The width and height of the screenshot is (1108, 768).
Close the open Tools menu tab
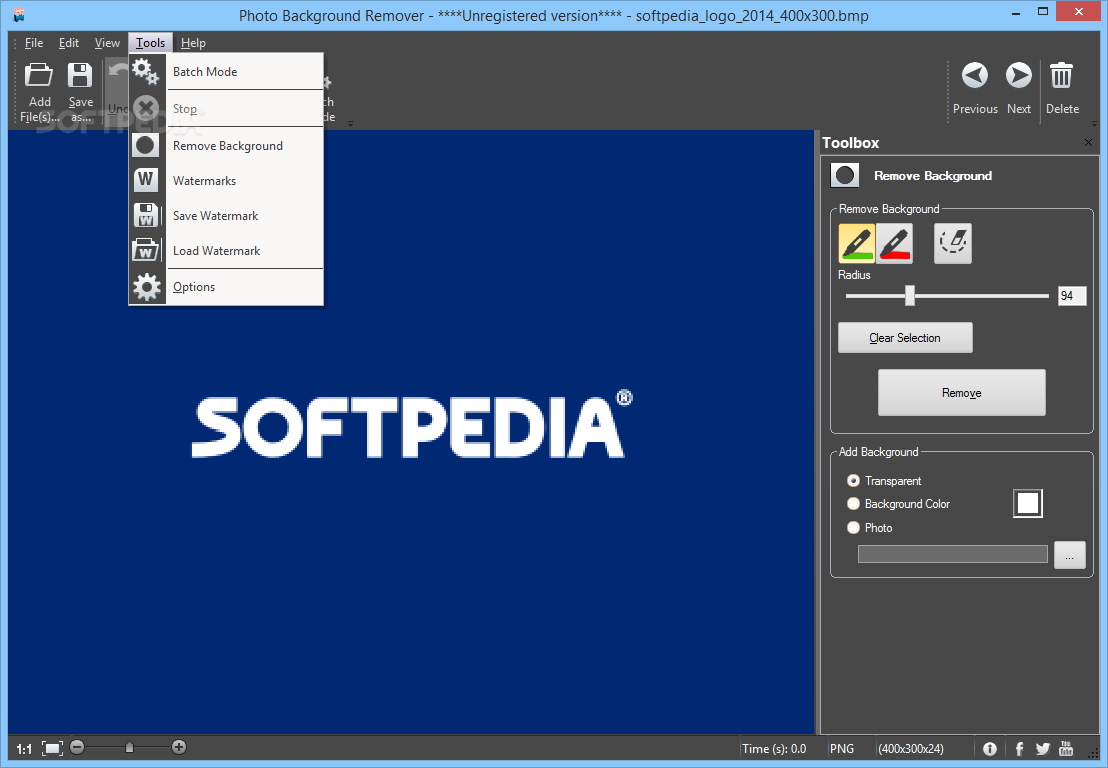pyautogui.click(x=151, y=43)
